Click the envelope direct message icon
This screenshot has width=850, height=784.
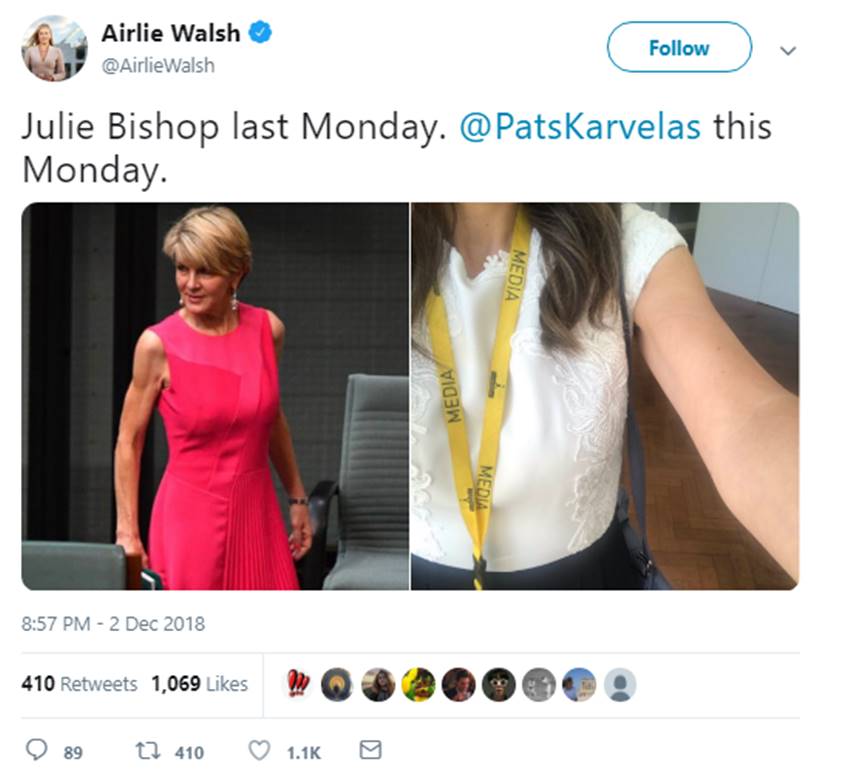coord(371,750)
